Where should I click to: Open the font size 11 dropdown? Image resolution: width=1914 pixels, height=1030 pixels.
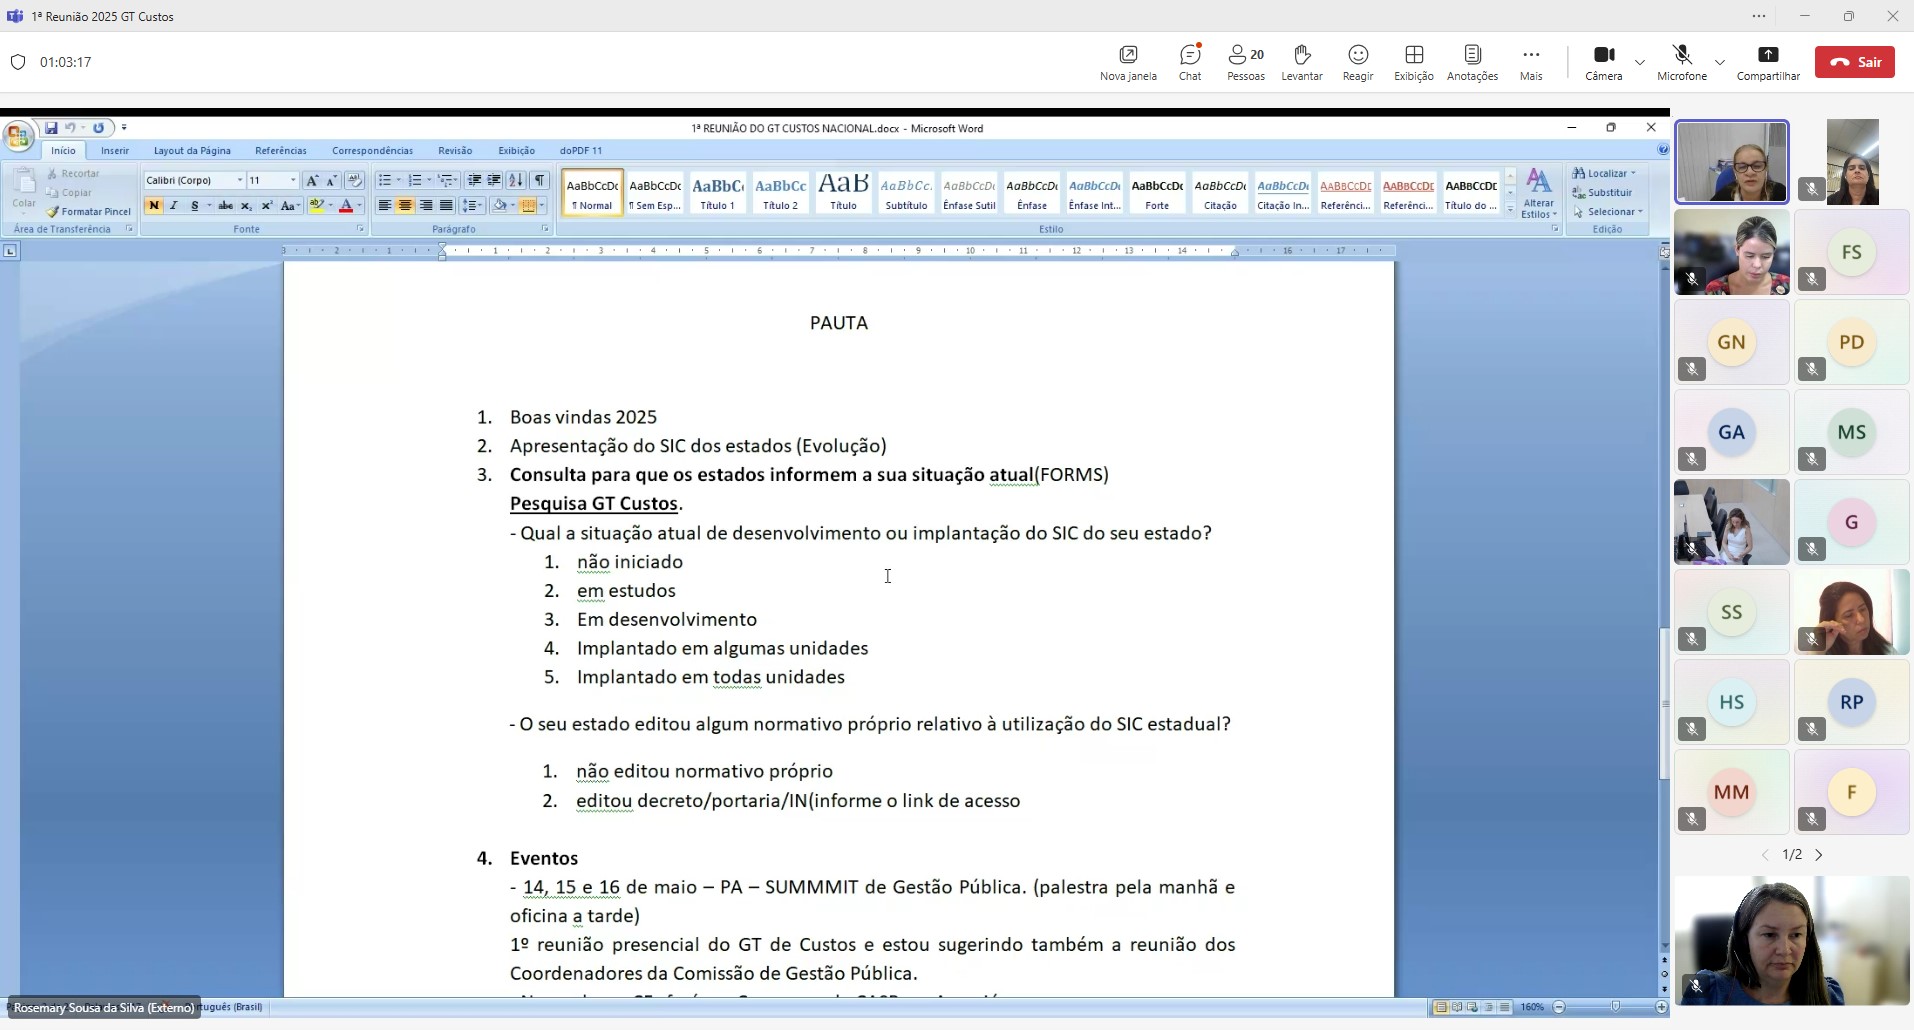(293, 180)
